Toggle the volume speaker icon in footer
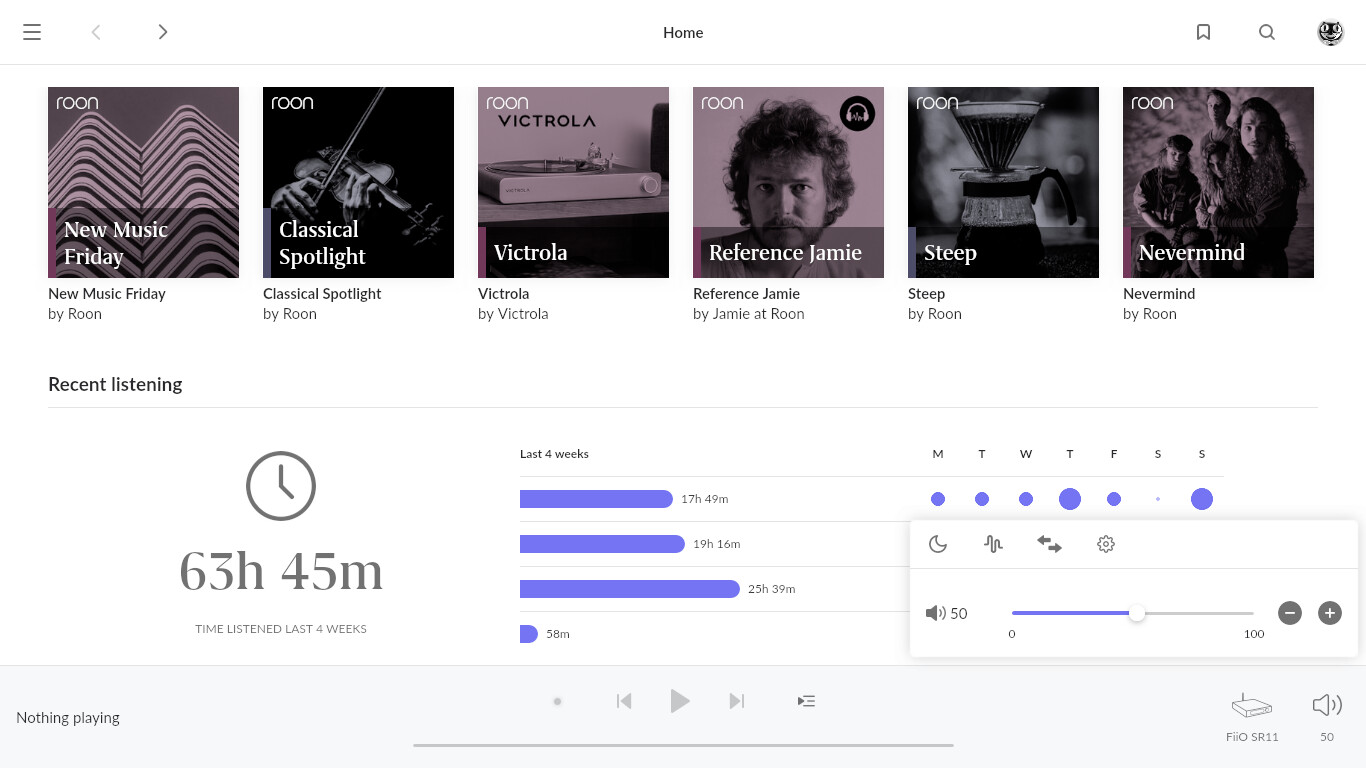1366x768 pixels. pos(1327,705)
